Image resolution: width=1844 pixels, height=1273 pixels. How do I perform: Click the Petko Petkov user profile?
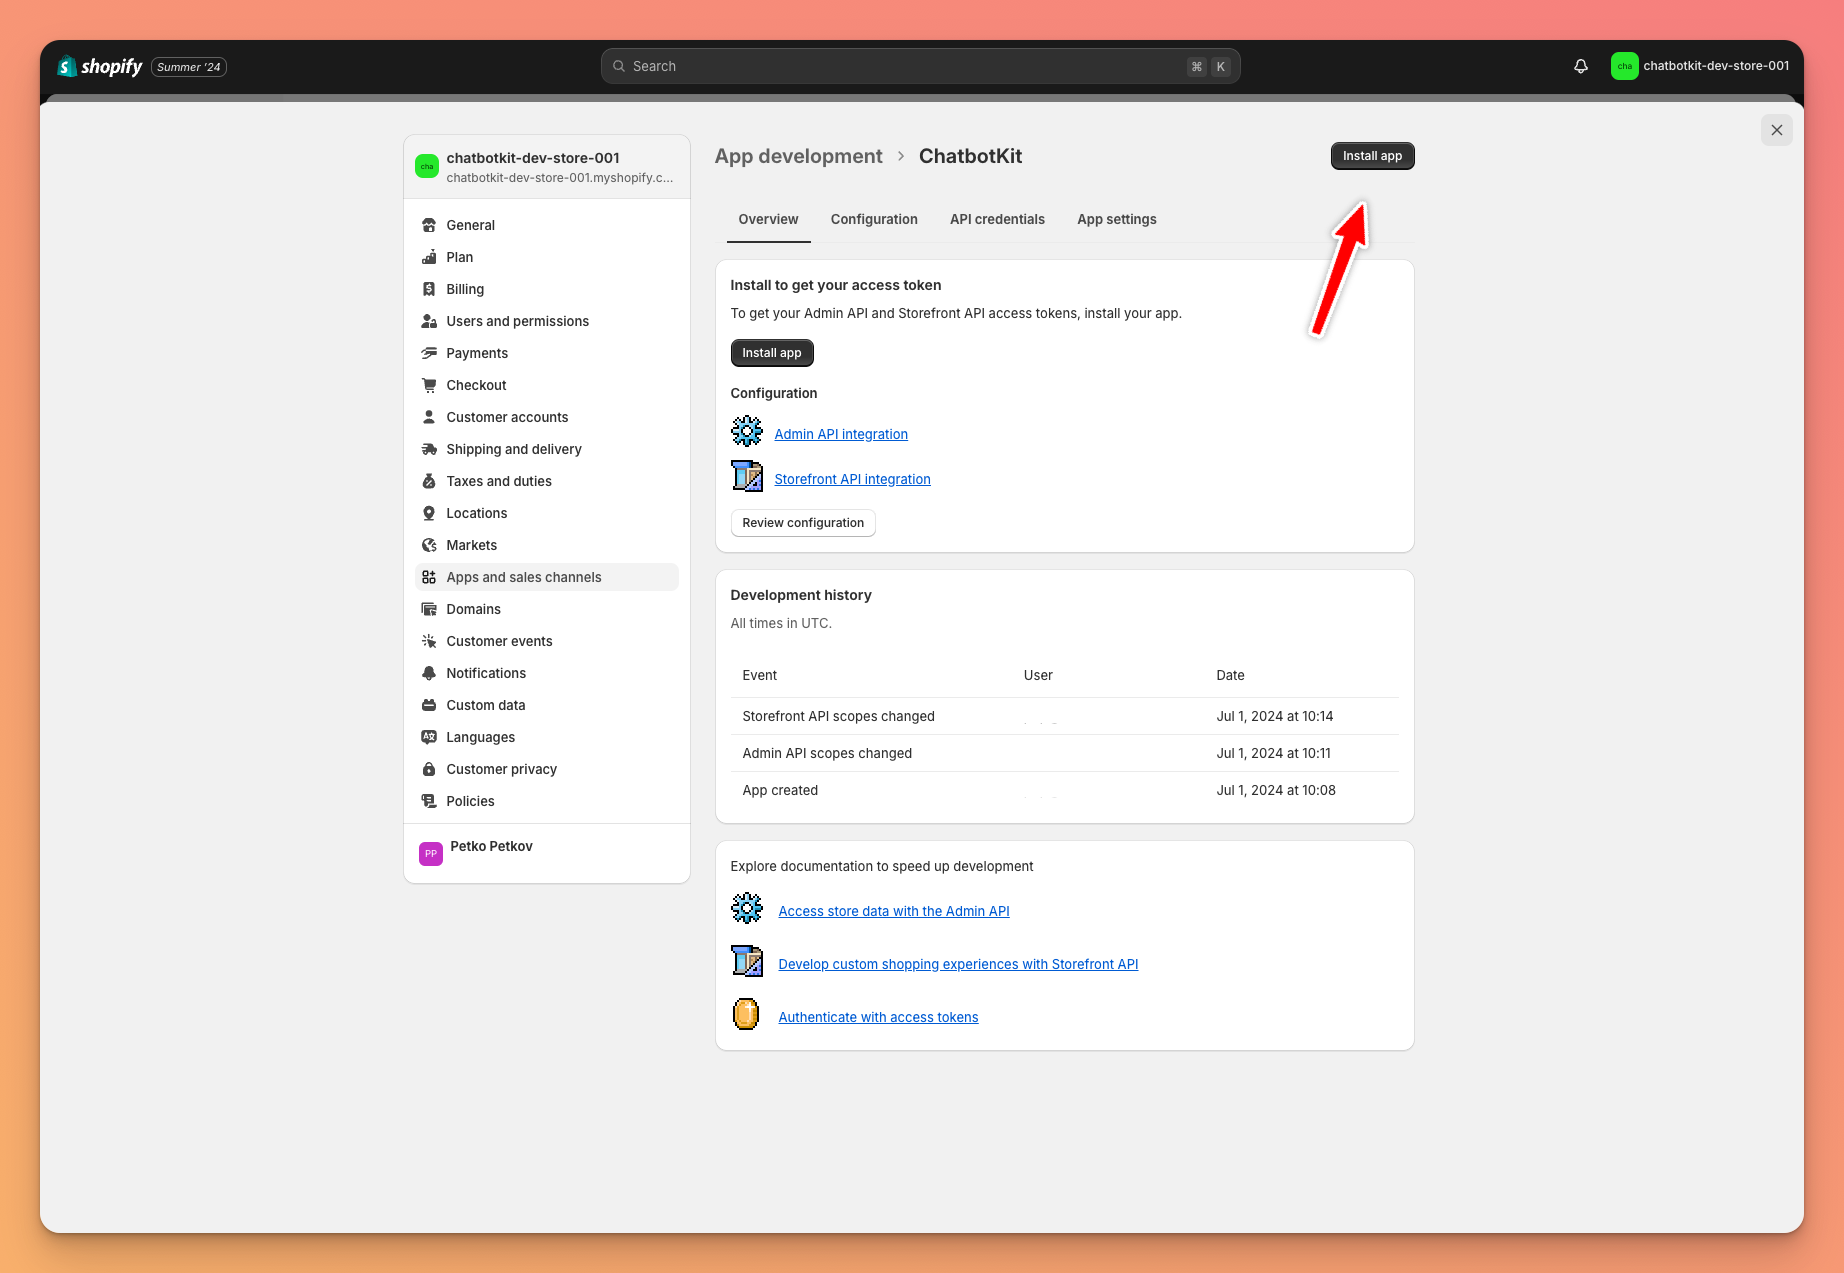click(547, 853)
